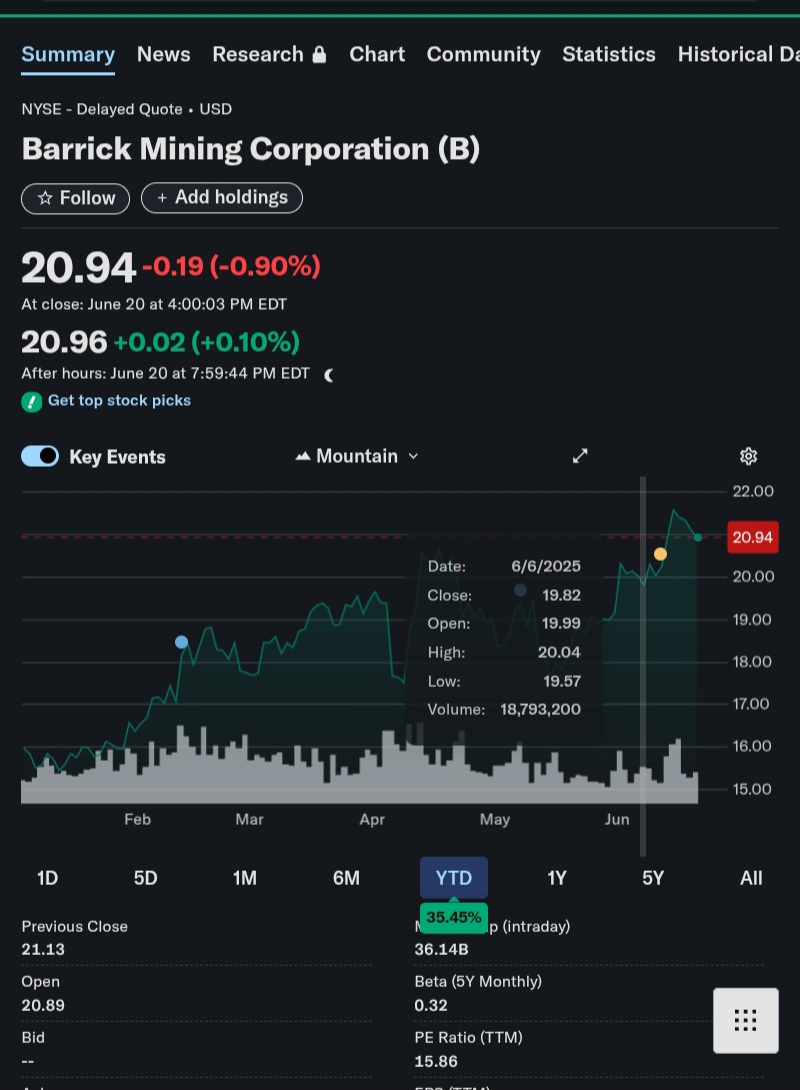
Task: Select the 1Y chart range
Action: tap(557, 878)
